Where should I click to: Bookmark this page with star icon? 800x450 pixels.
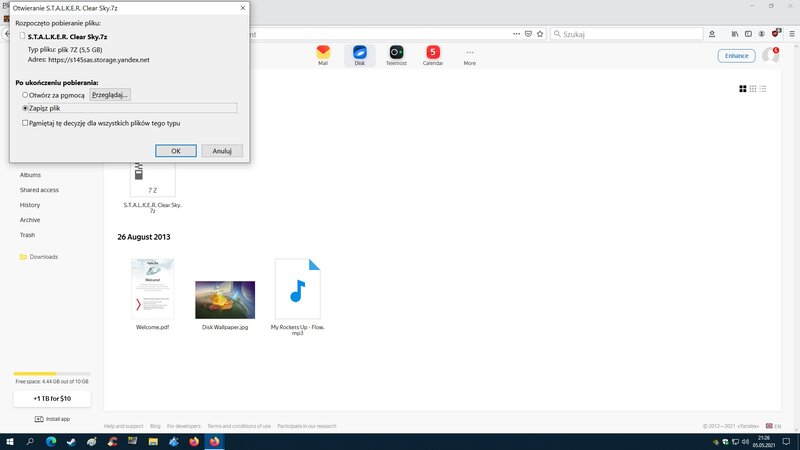click(x=540, y=34)
